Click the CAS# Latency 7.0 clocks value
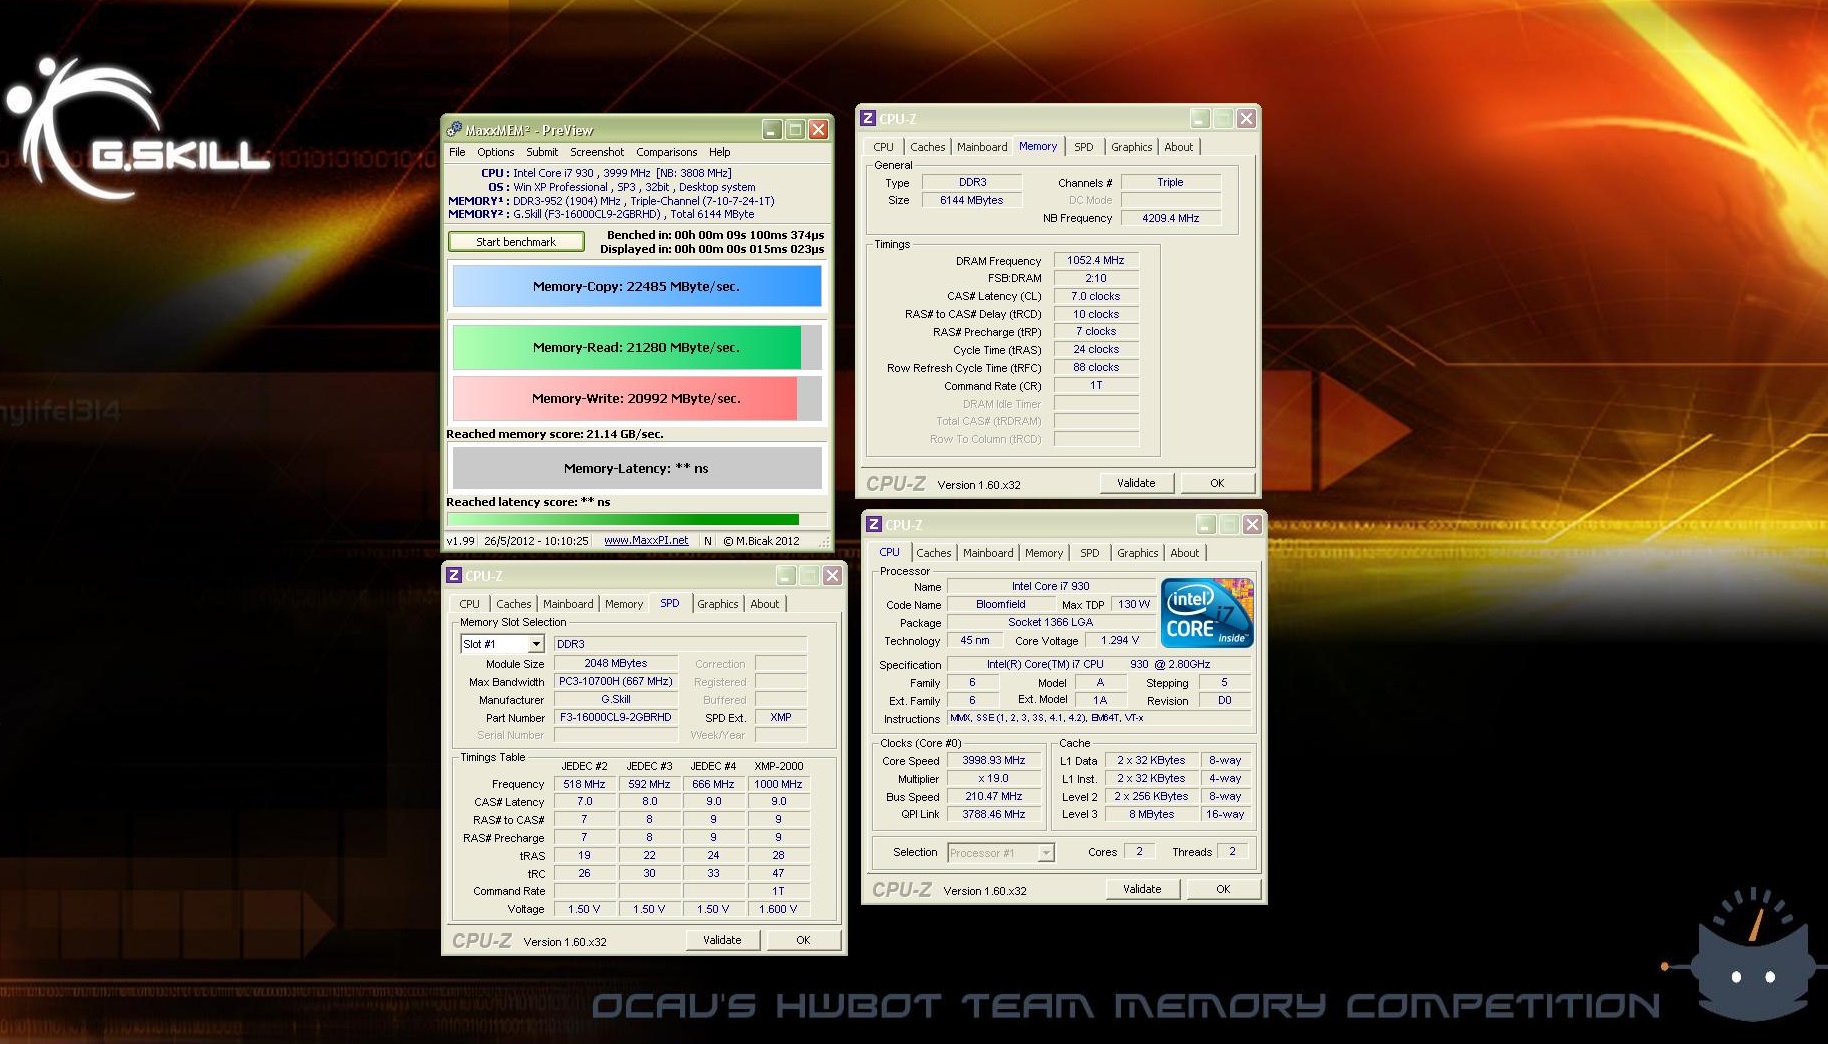This screenshot has height=1044, width=1828. coord(1096,296)
